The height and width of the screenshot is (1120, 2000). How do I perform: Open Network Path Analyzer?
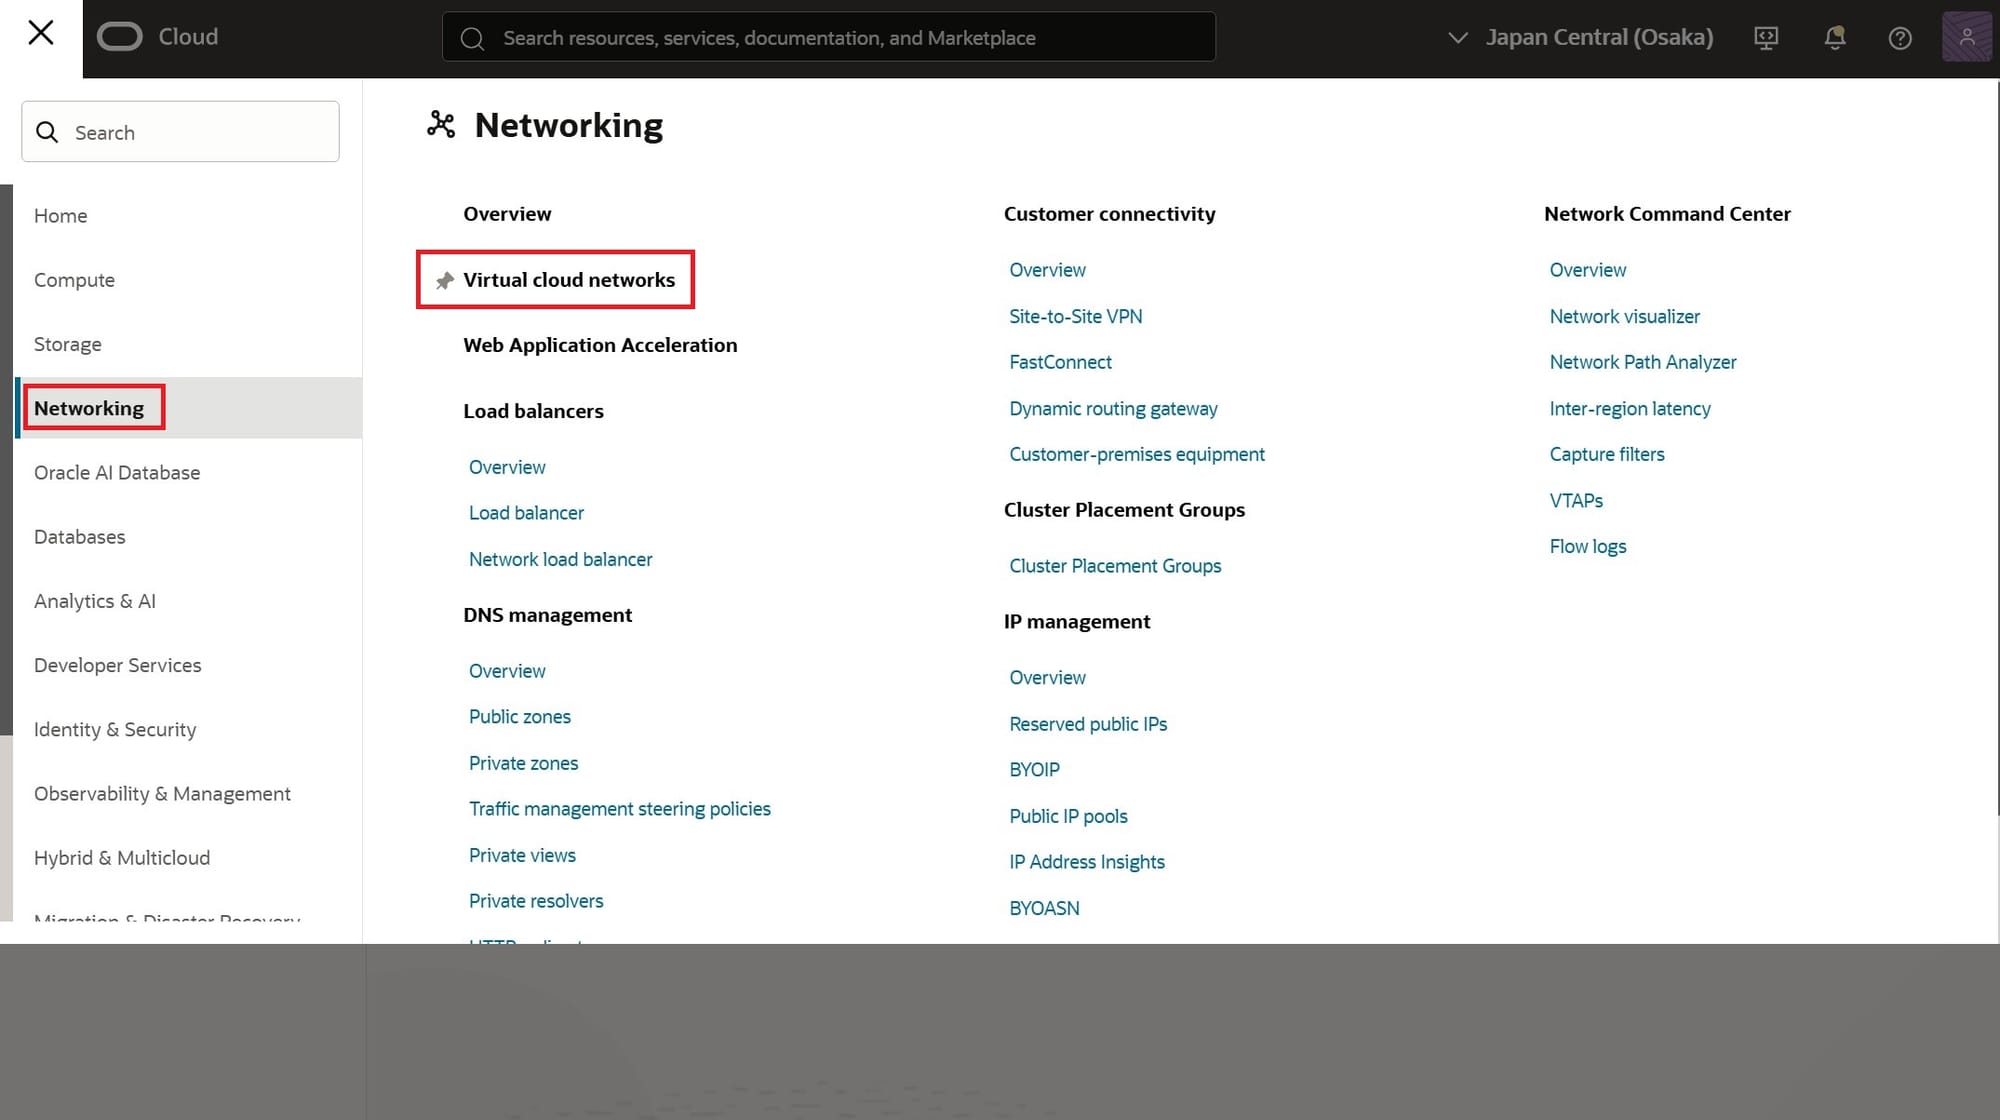click(x=1643, y=361)
